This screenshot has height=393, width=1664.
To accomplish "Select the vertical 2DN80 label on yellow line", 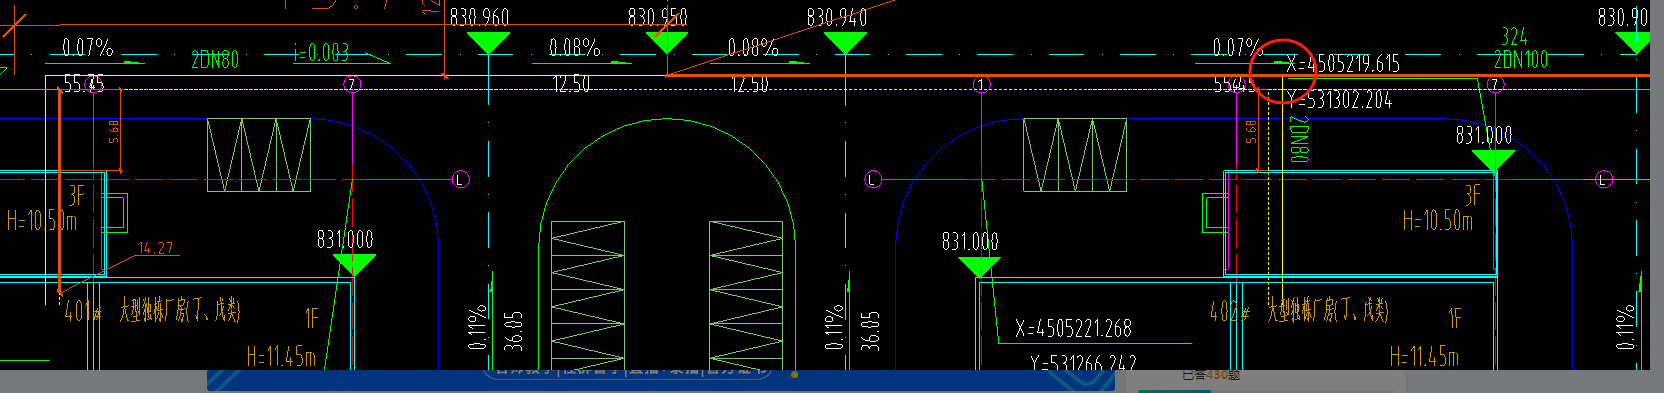I will click(x=1298, y=139).
